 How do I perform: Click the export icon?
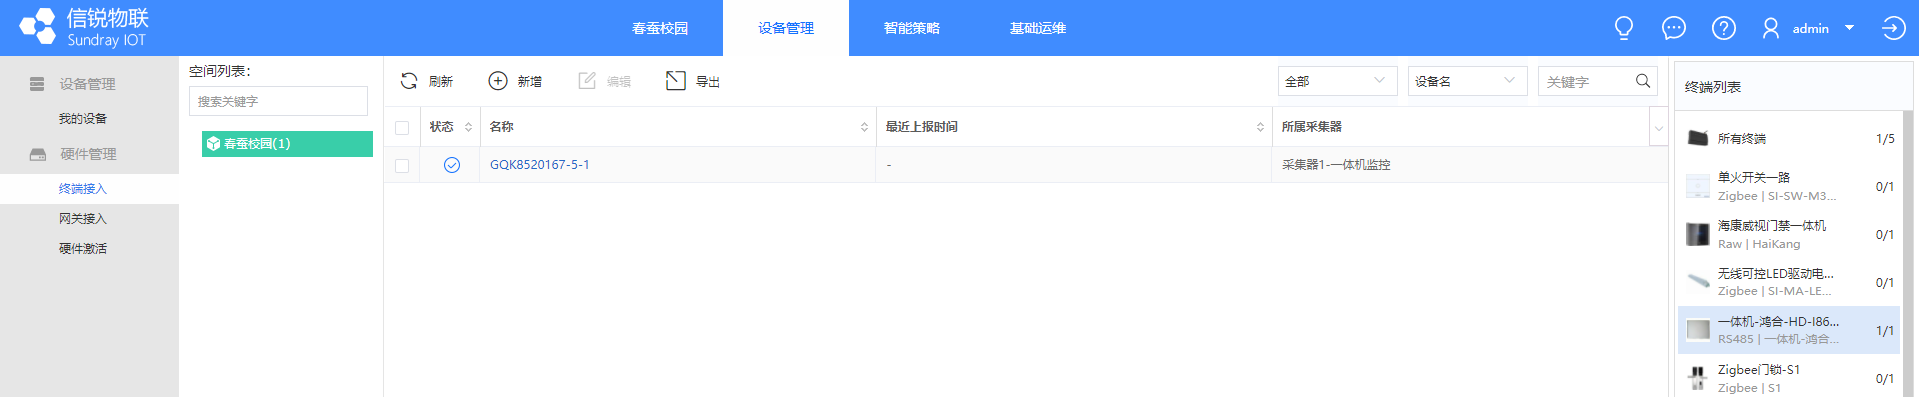676,81
